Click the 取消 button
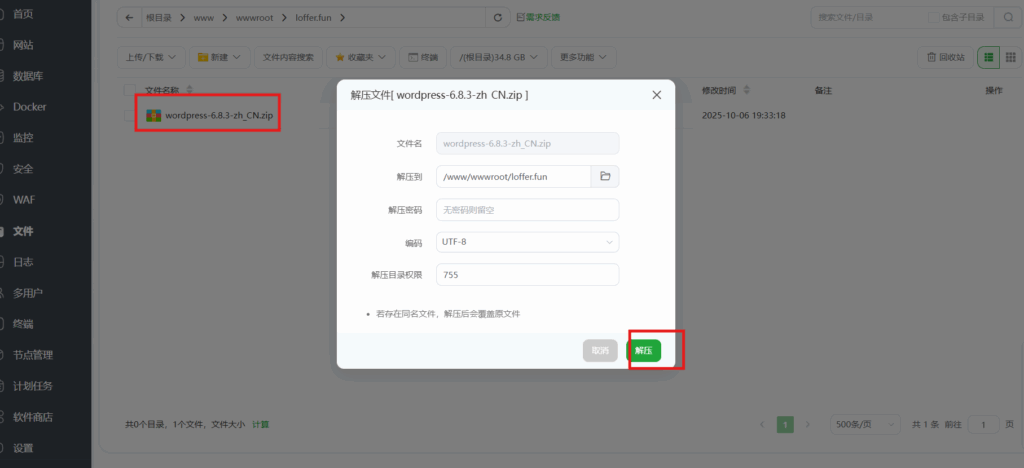The width and height of the screenshot is (1024, 468). coord(600,351)
